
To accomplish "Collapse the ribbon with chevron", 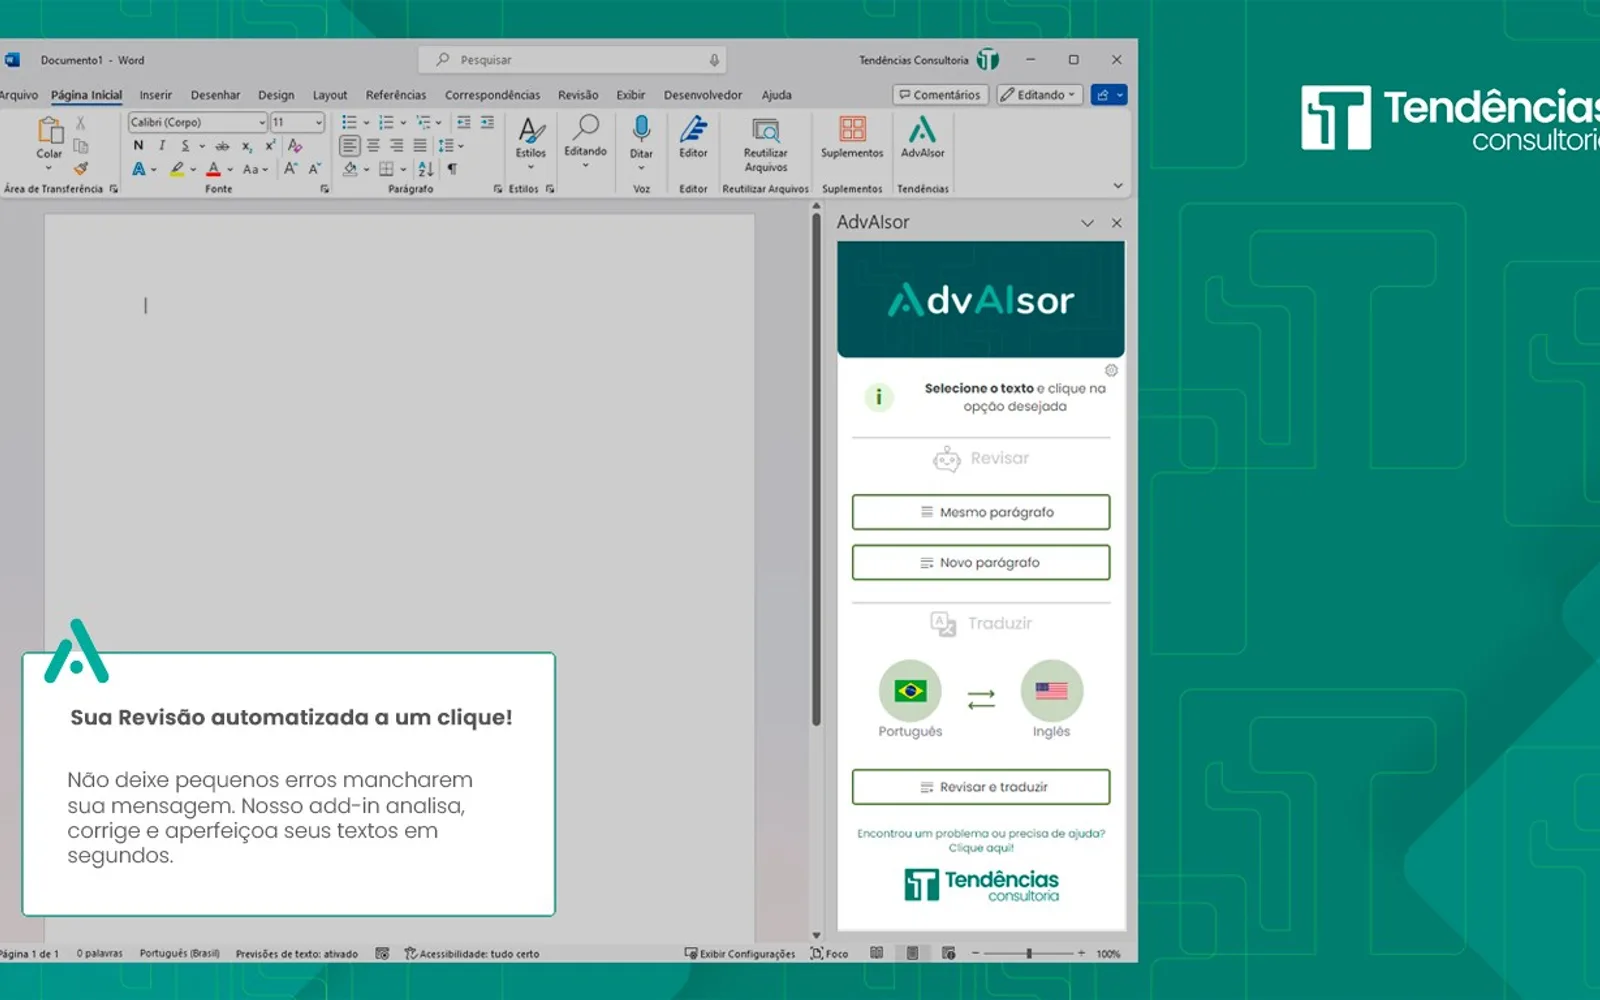I will point(1118,186).
